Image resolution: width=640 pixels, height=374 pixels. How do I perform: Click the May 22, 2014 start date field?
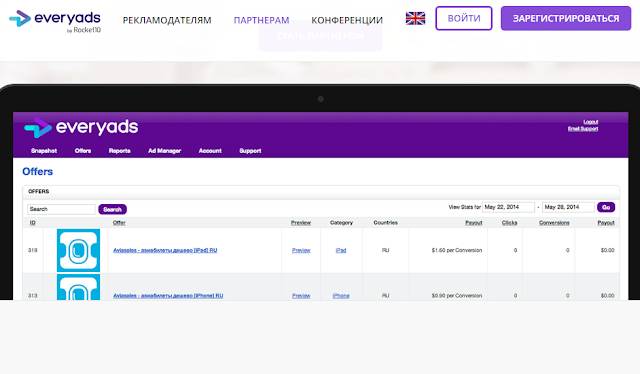click(508, 207)
